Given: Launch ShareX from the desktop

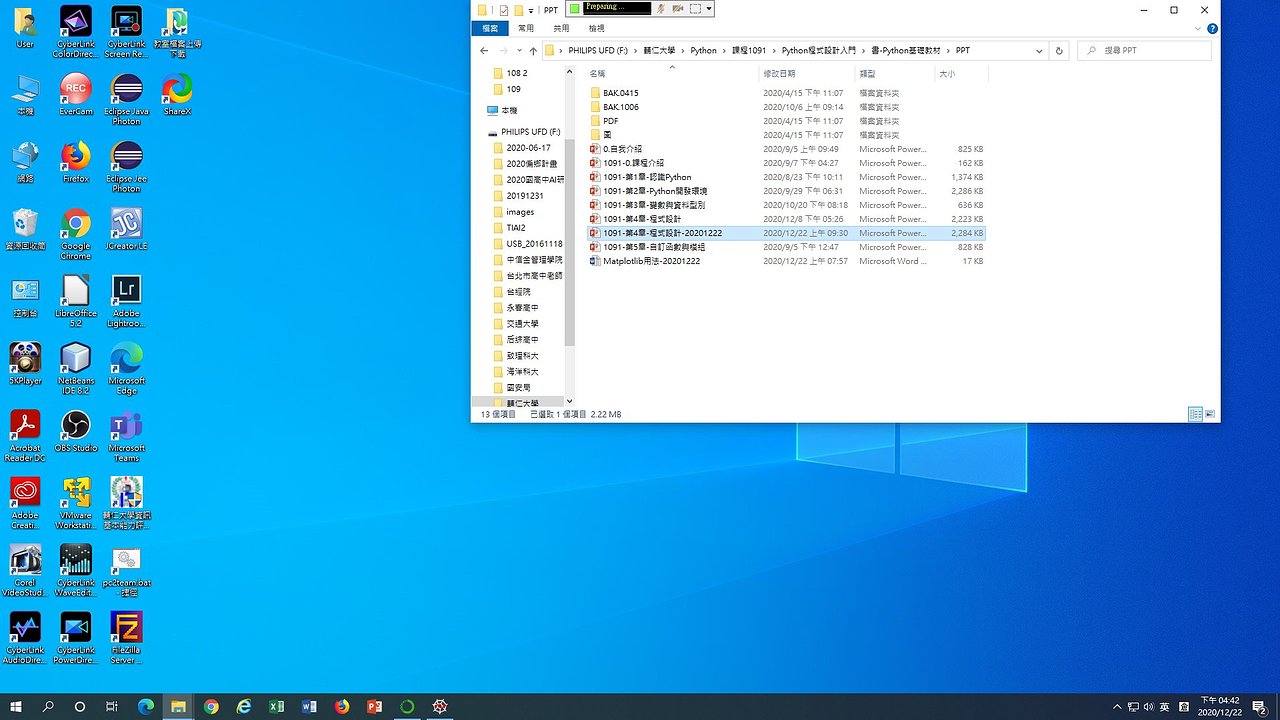Looking at the screenshot, I should point(177,95).
